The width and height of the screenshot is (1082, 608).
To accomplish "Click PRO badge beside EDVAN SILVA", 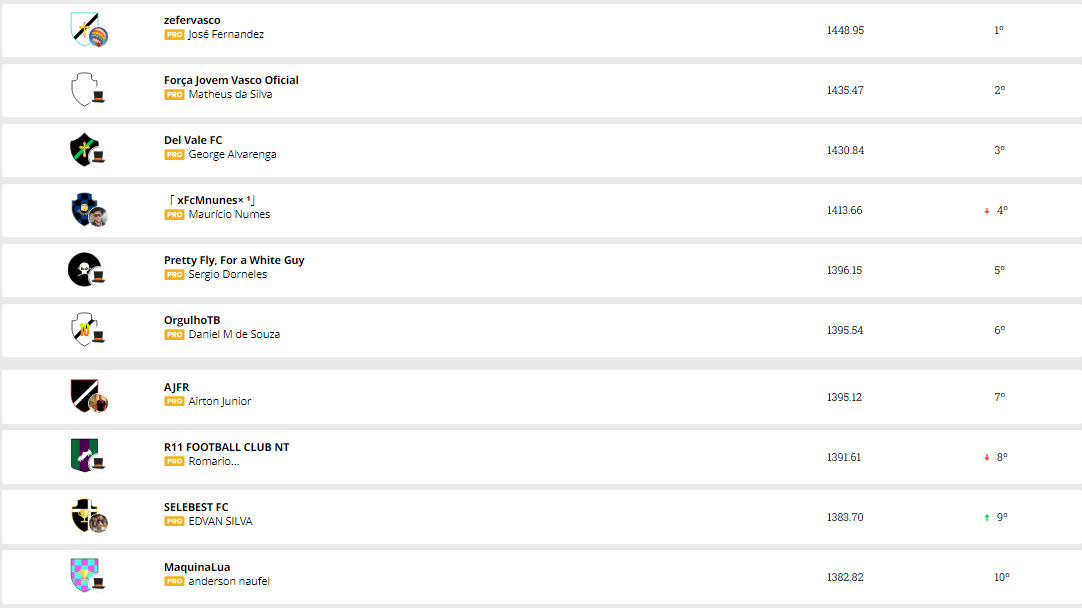I will (x=174, y=522).
